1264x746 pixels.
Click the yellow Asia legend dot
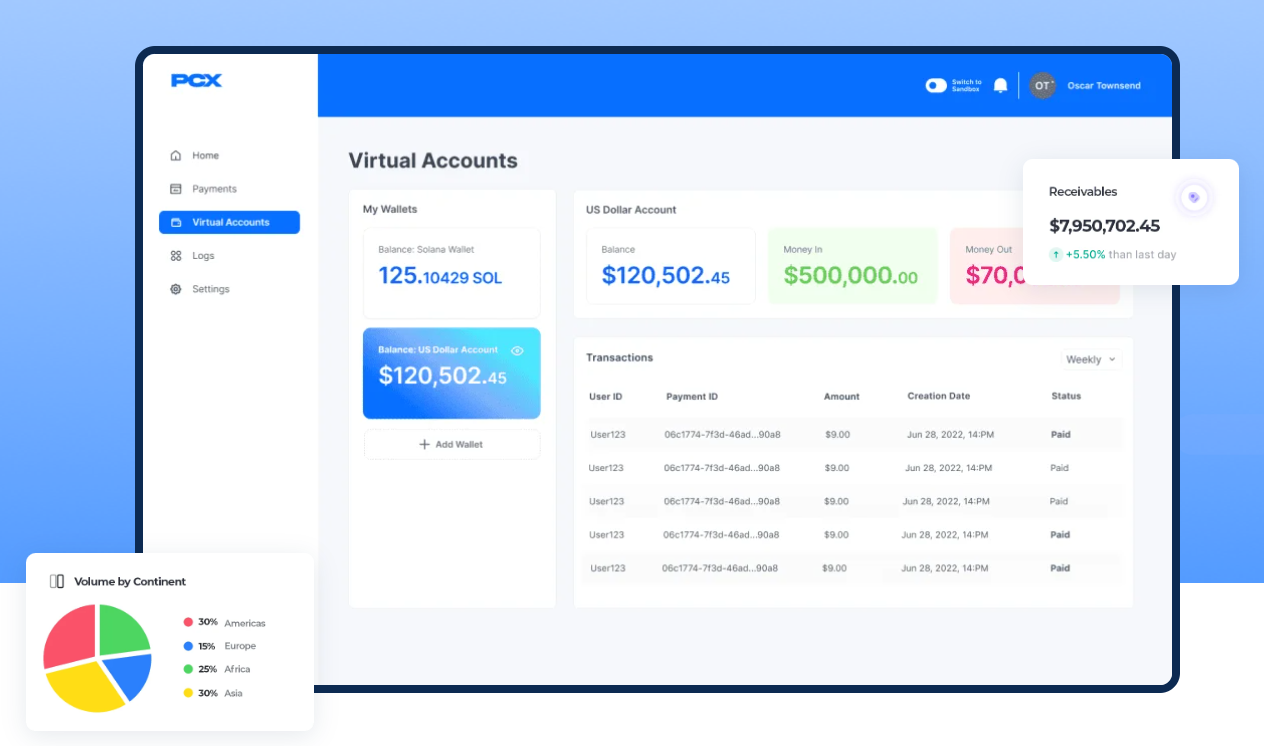click(x=188, y=693)
